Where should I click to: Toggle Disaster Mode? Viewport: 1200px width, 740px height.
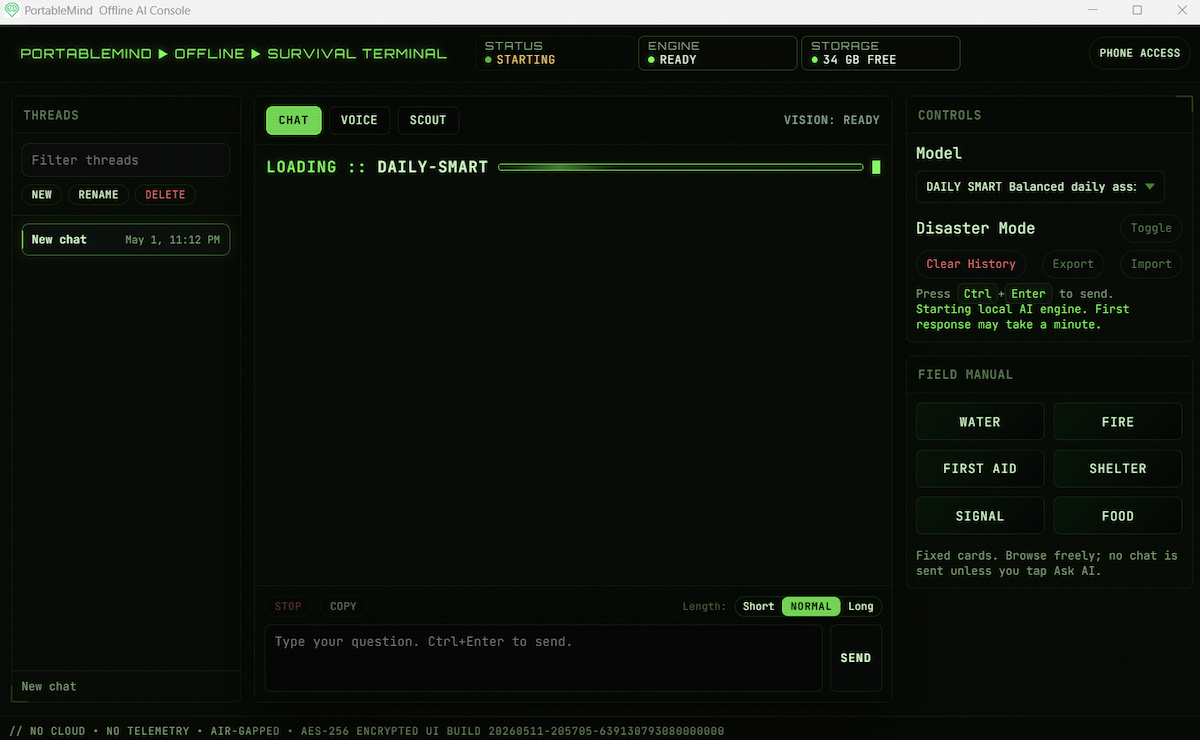click(x=1151, y=228)
